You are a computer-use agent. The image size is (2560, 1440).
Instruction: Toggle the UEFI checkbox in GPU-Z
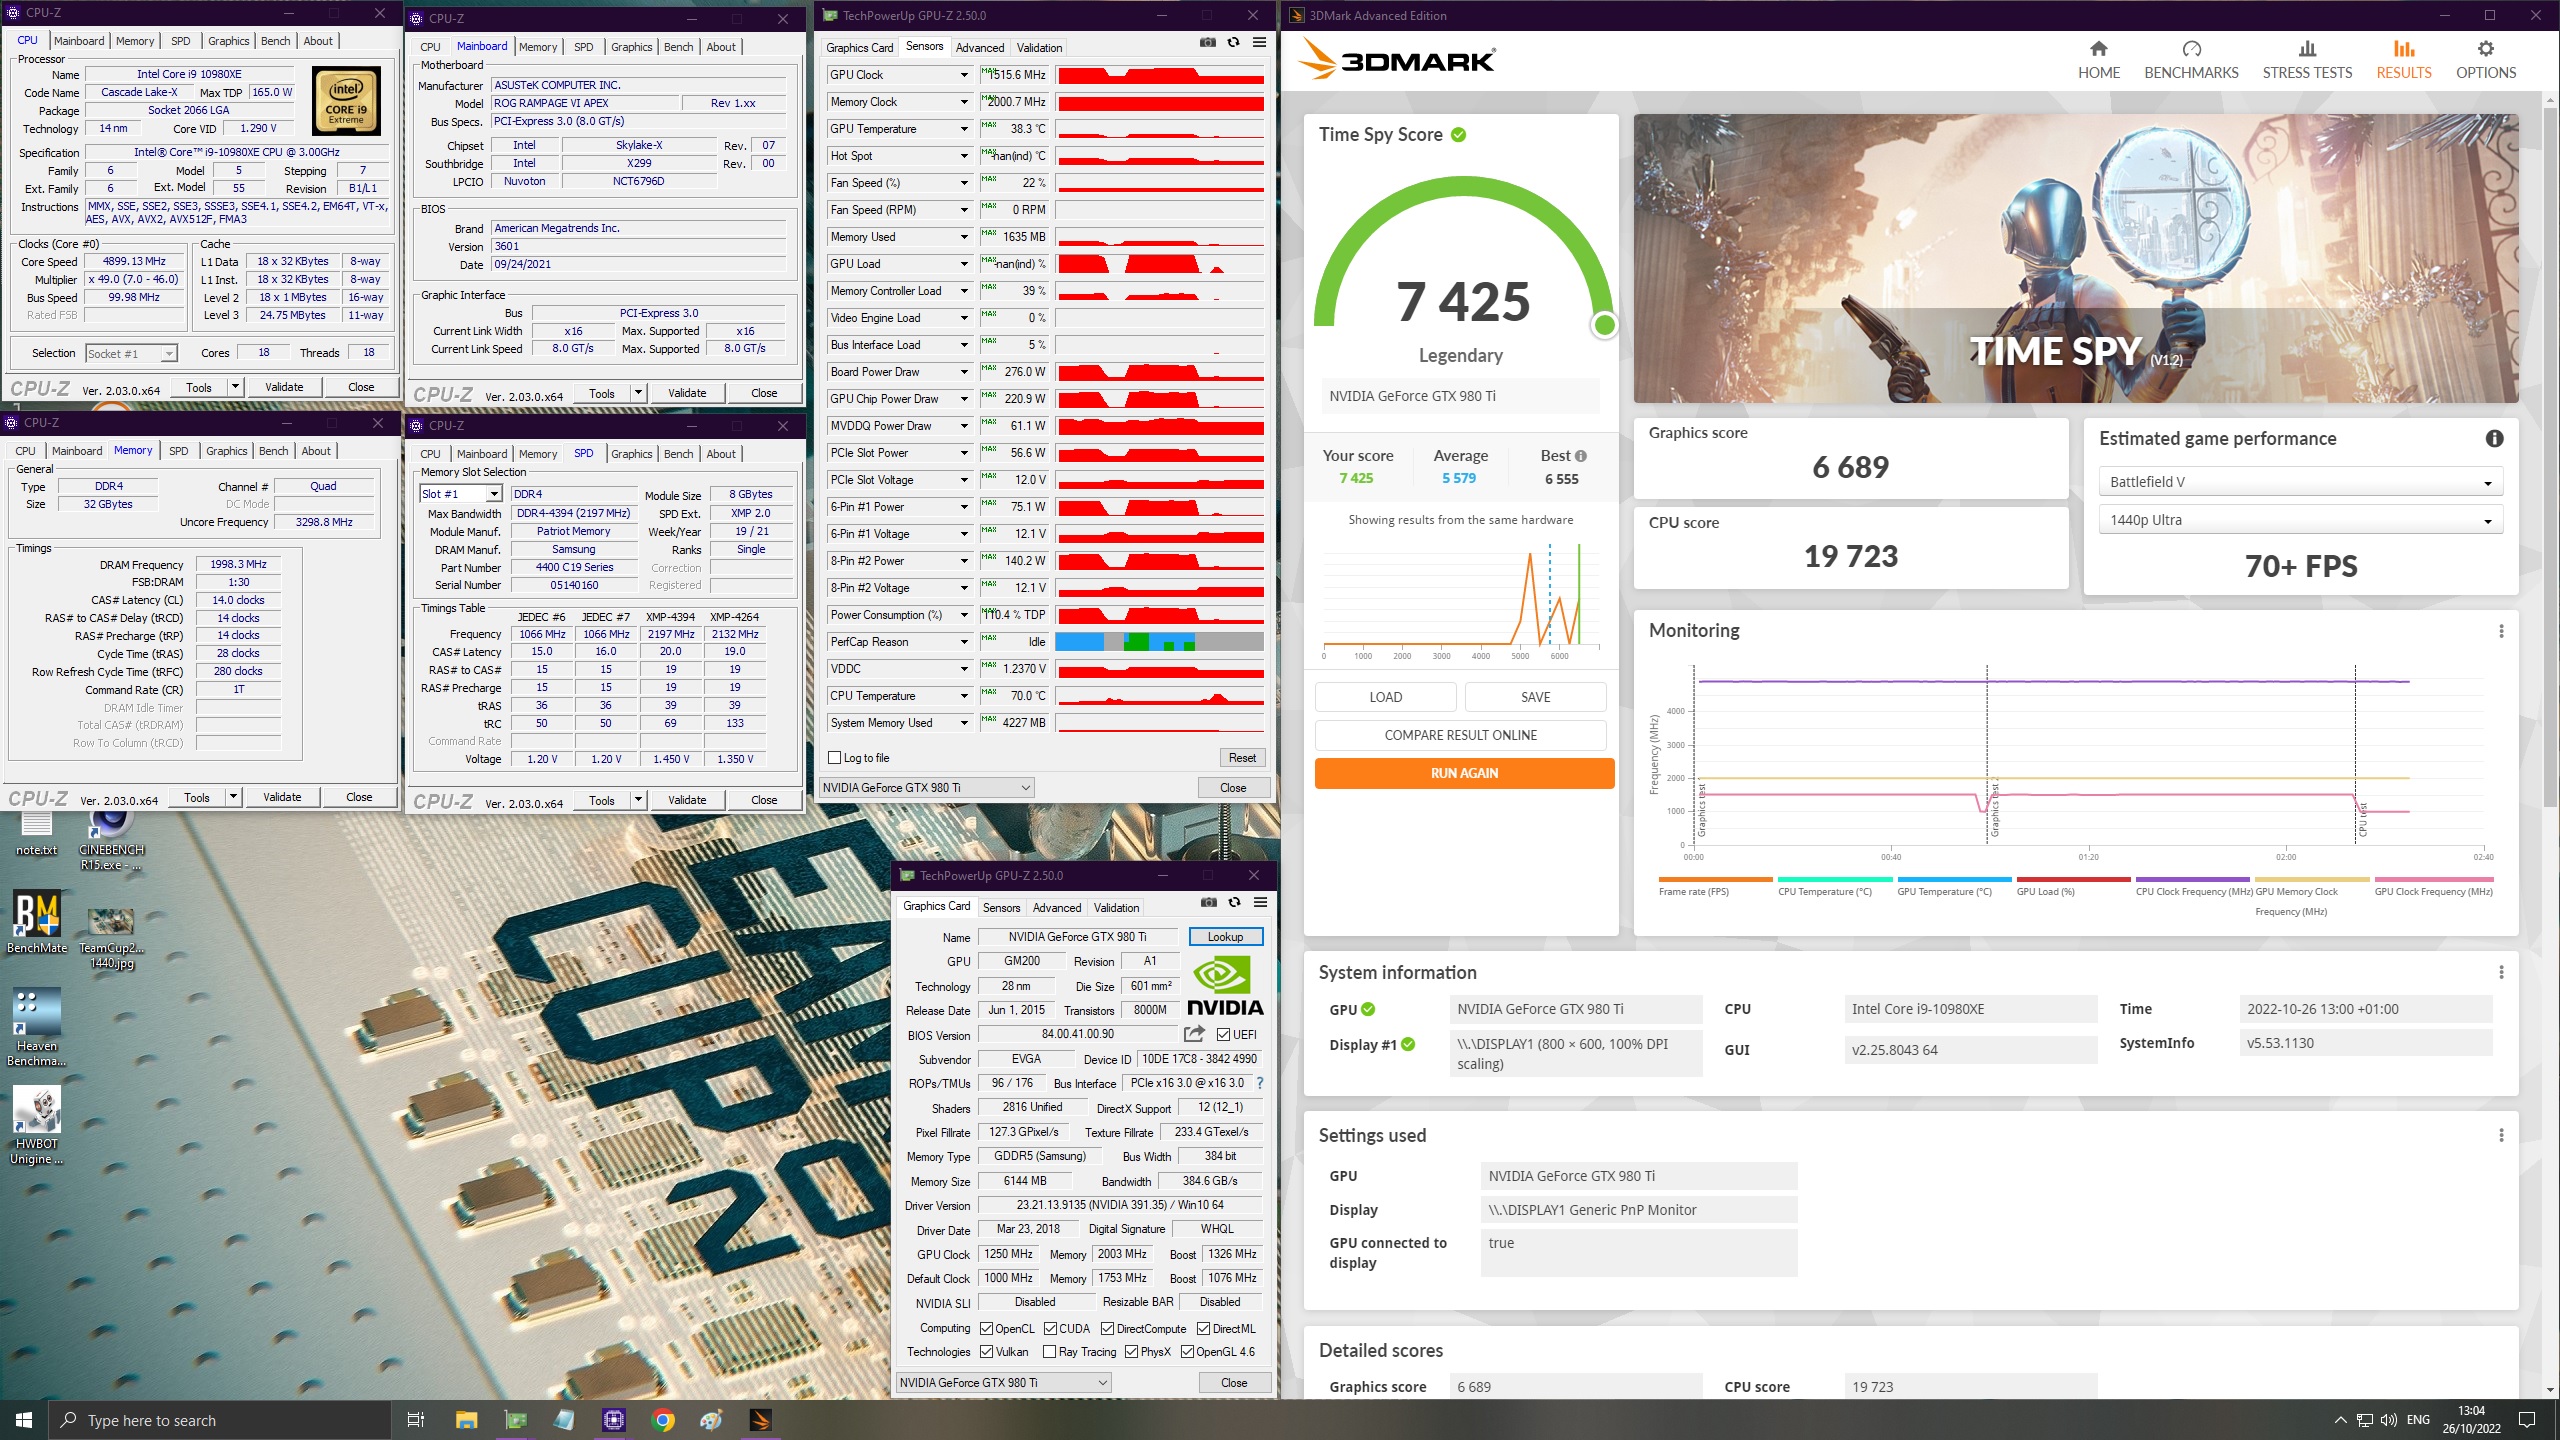click(x=1223, y=1035)
